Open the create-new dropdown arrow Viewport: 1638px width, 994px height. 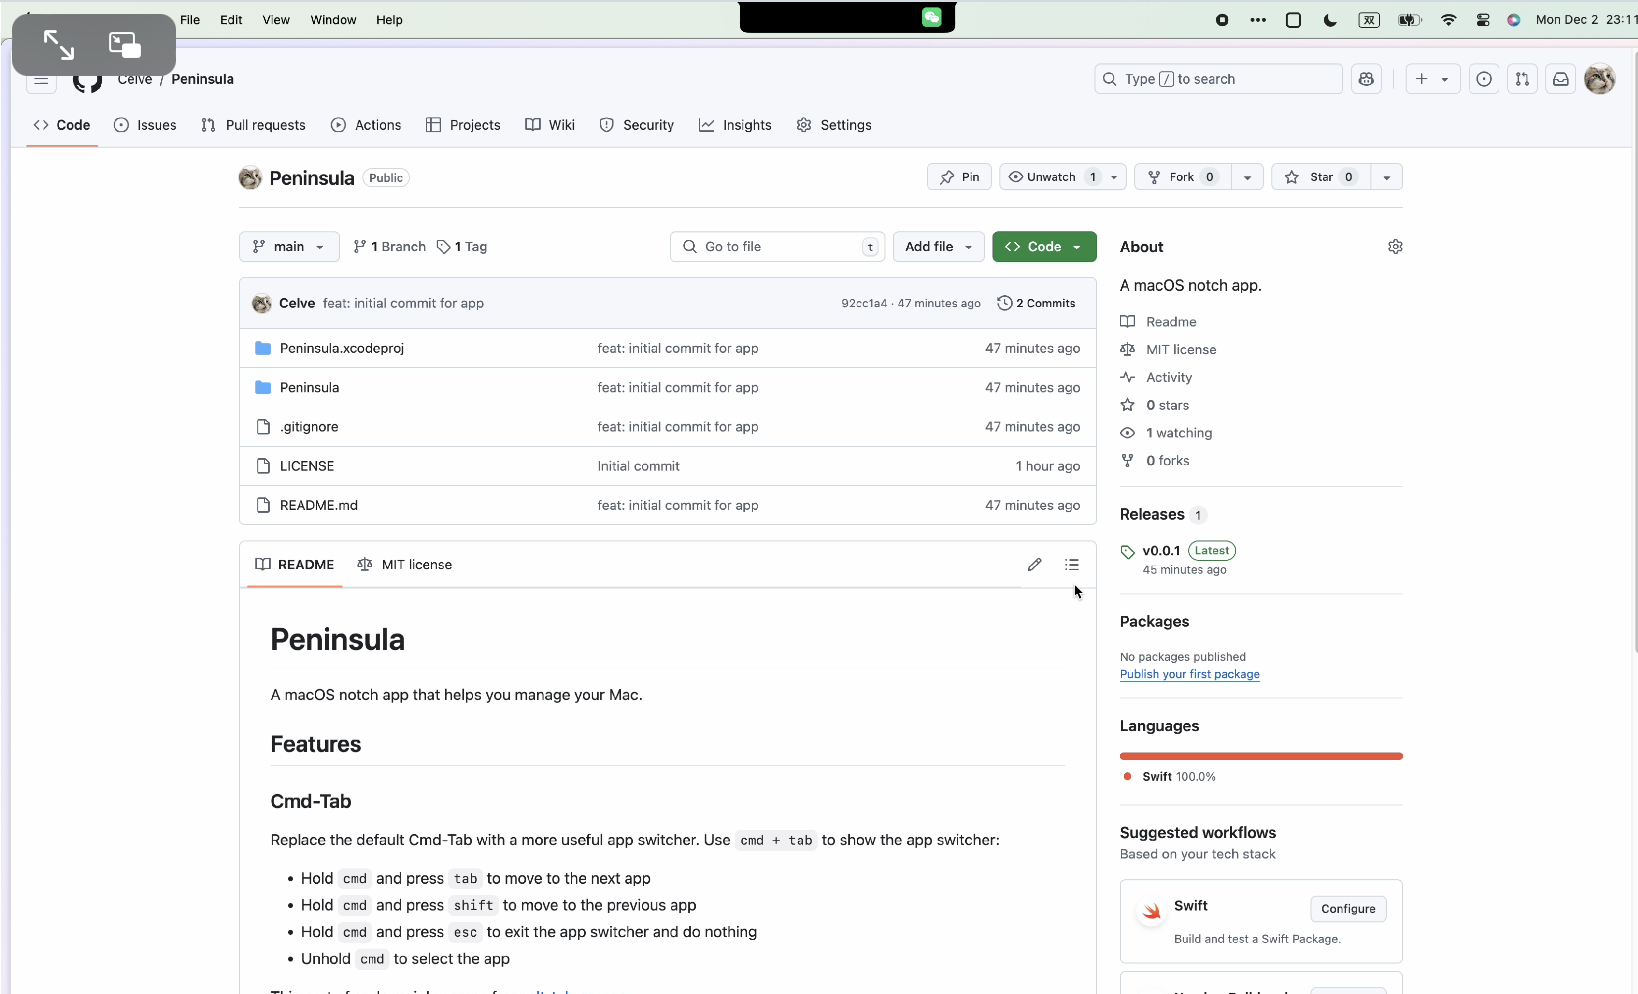[x=1445, y=79]
